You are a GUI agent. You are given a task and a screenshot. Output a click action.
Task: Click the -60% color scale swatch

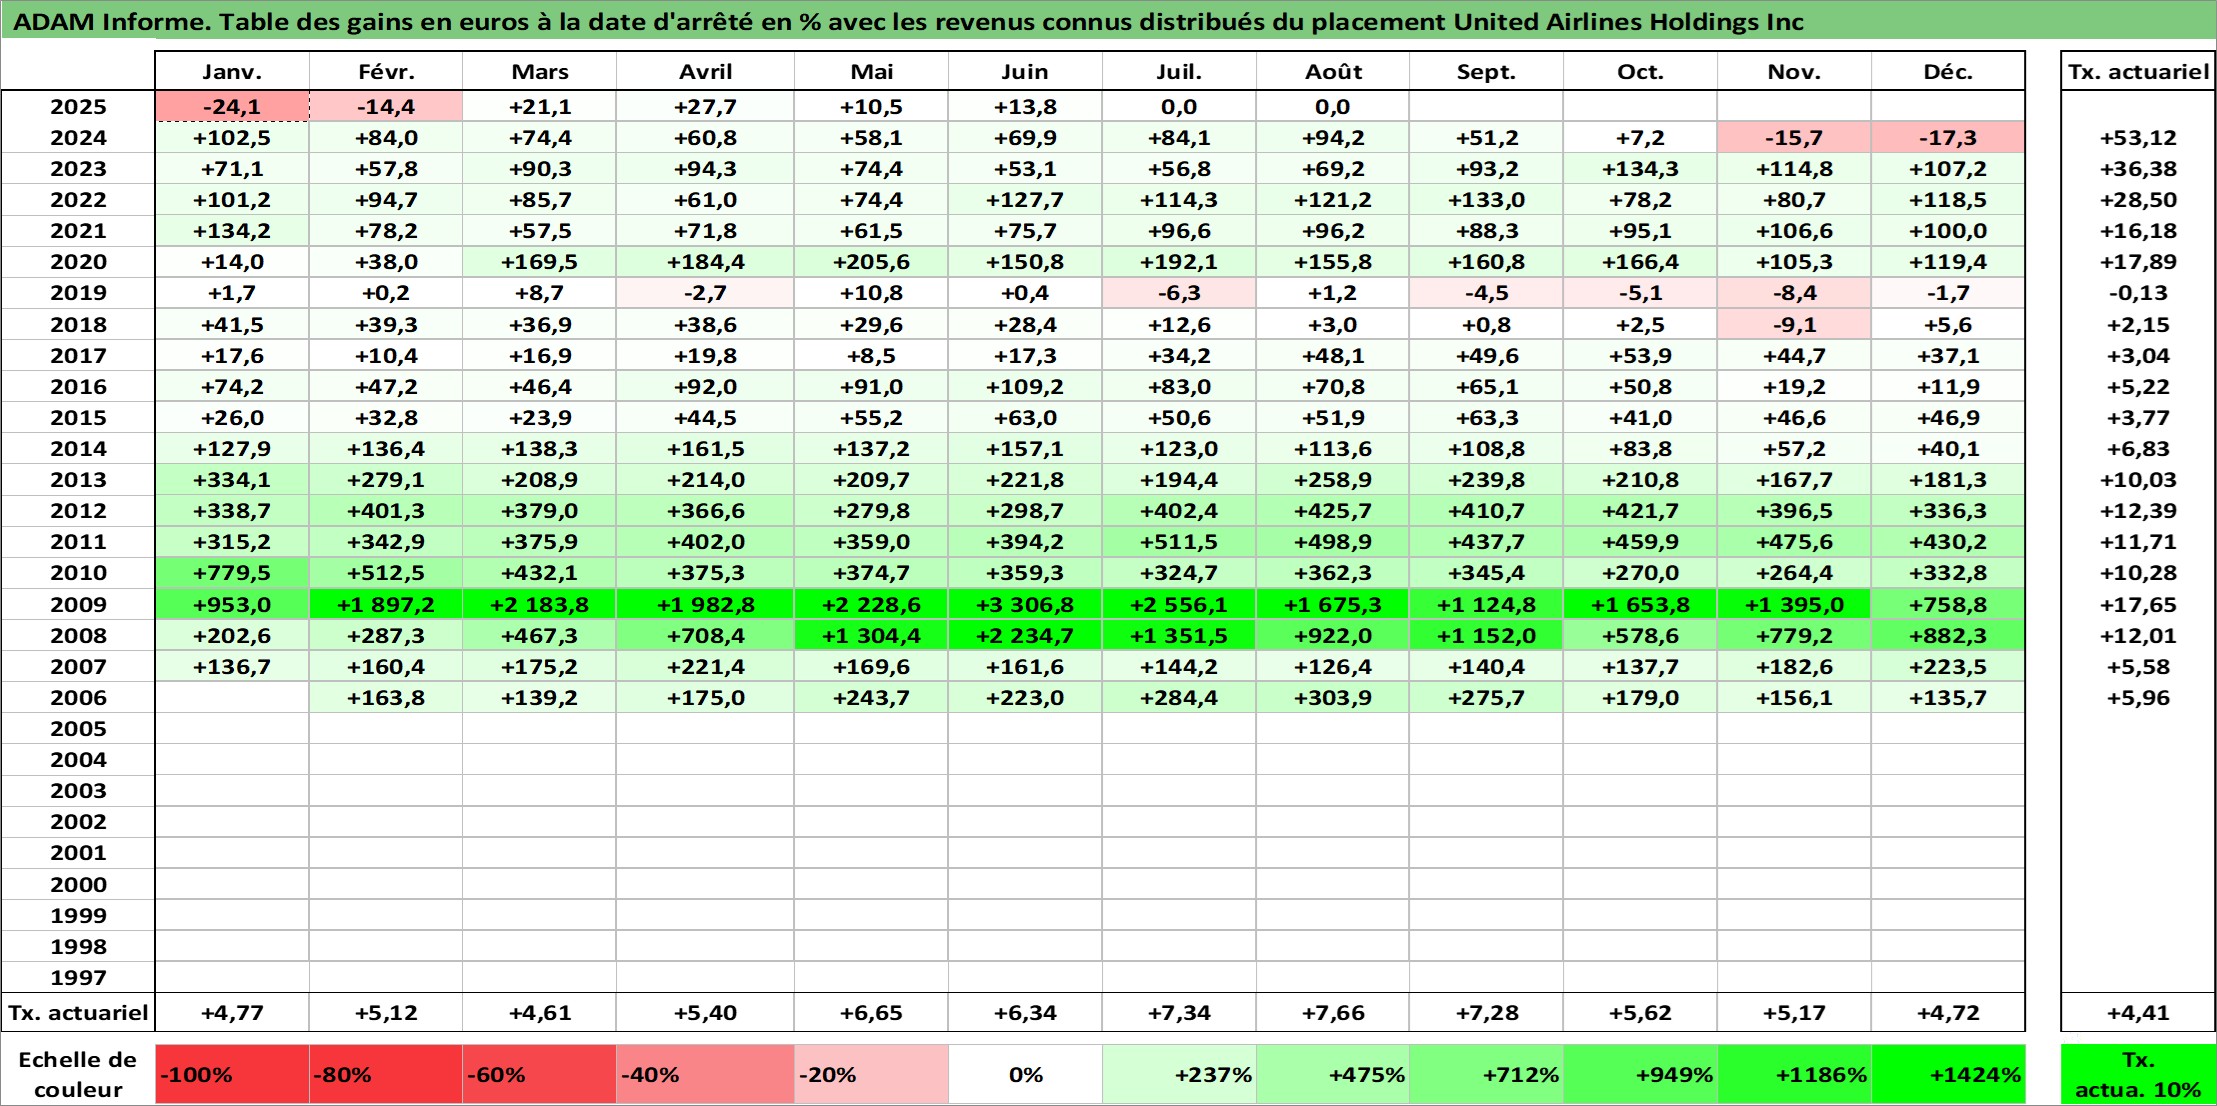coord(539,1075)
